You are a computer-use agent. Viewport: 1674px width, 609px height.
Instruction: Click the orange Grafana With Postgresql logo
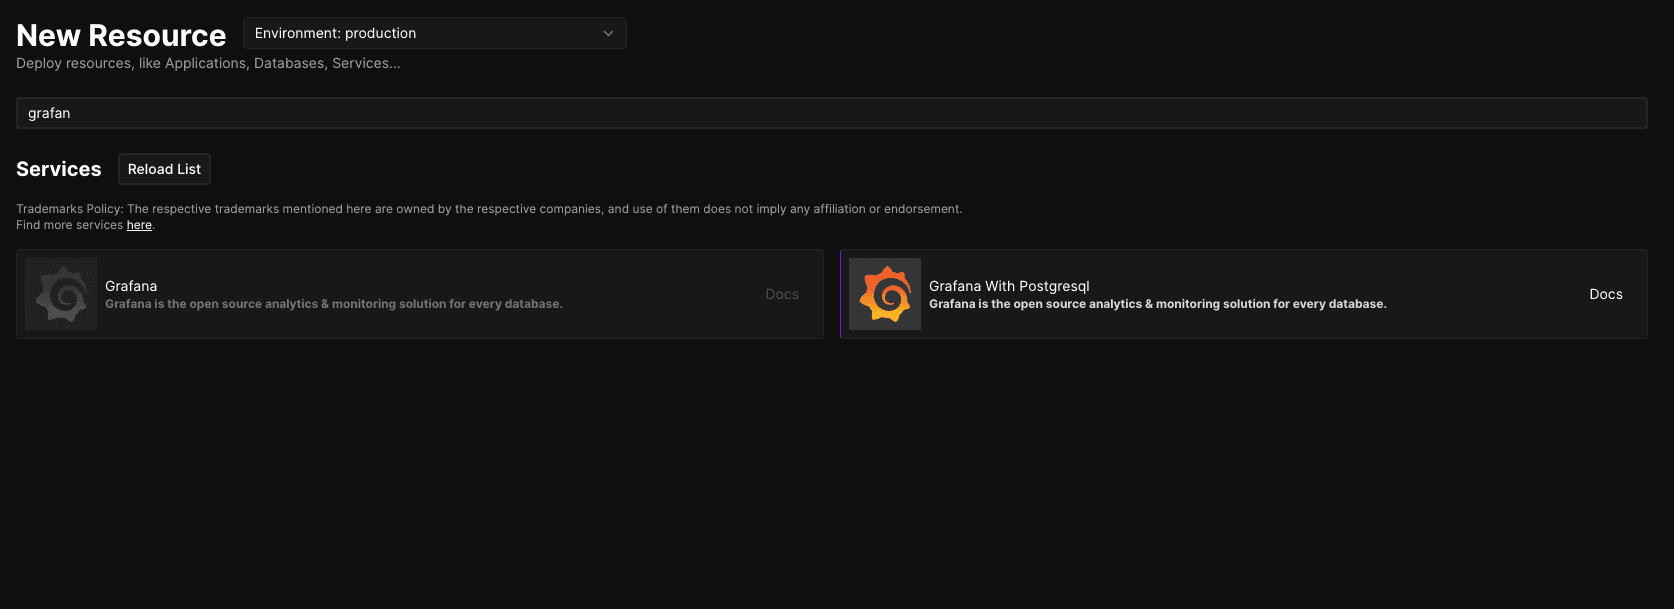[x=885, y=294]
